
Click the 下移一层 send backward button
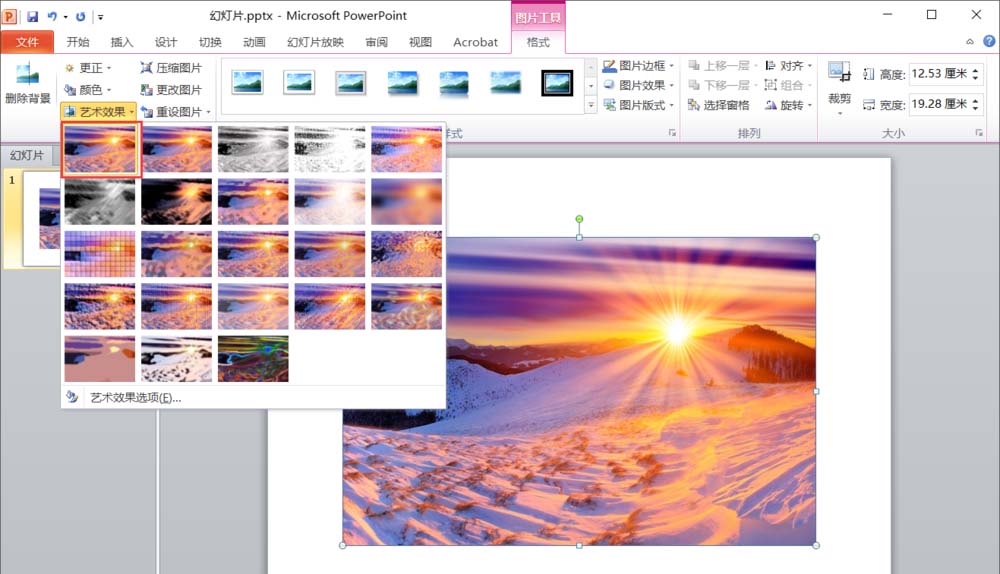(x=723, y=85)
